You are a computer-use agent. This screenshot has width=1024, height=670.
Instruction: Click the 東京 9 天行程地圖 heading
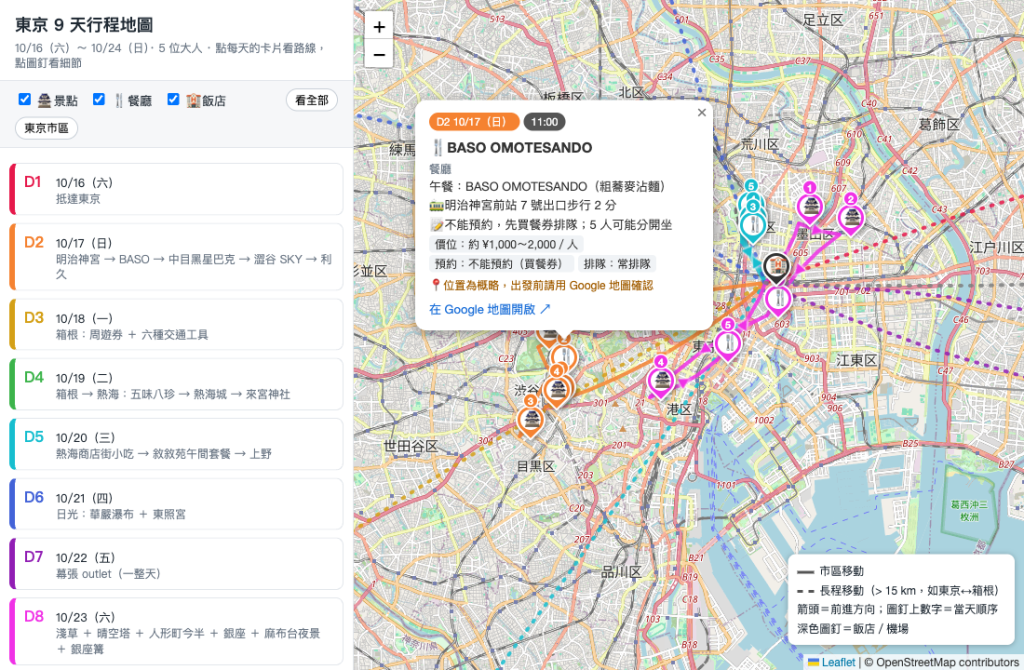84,25
